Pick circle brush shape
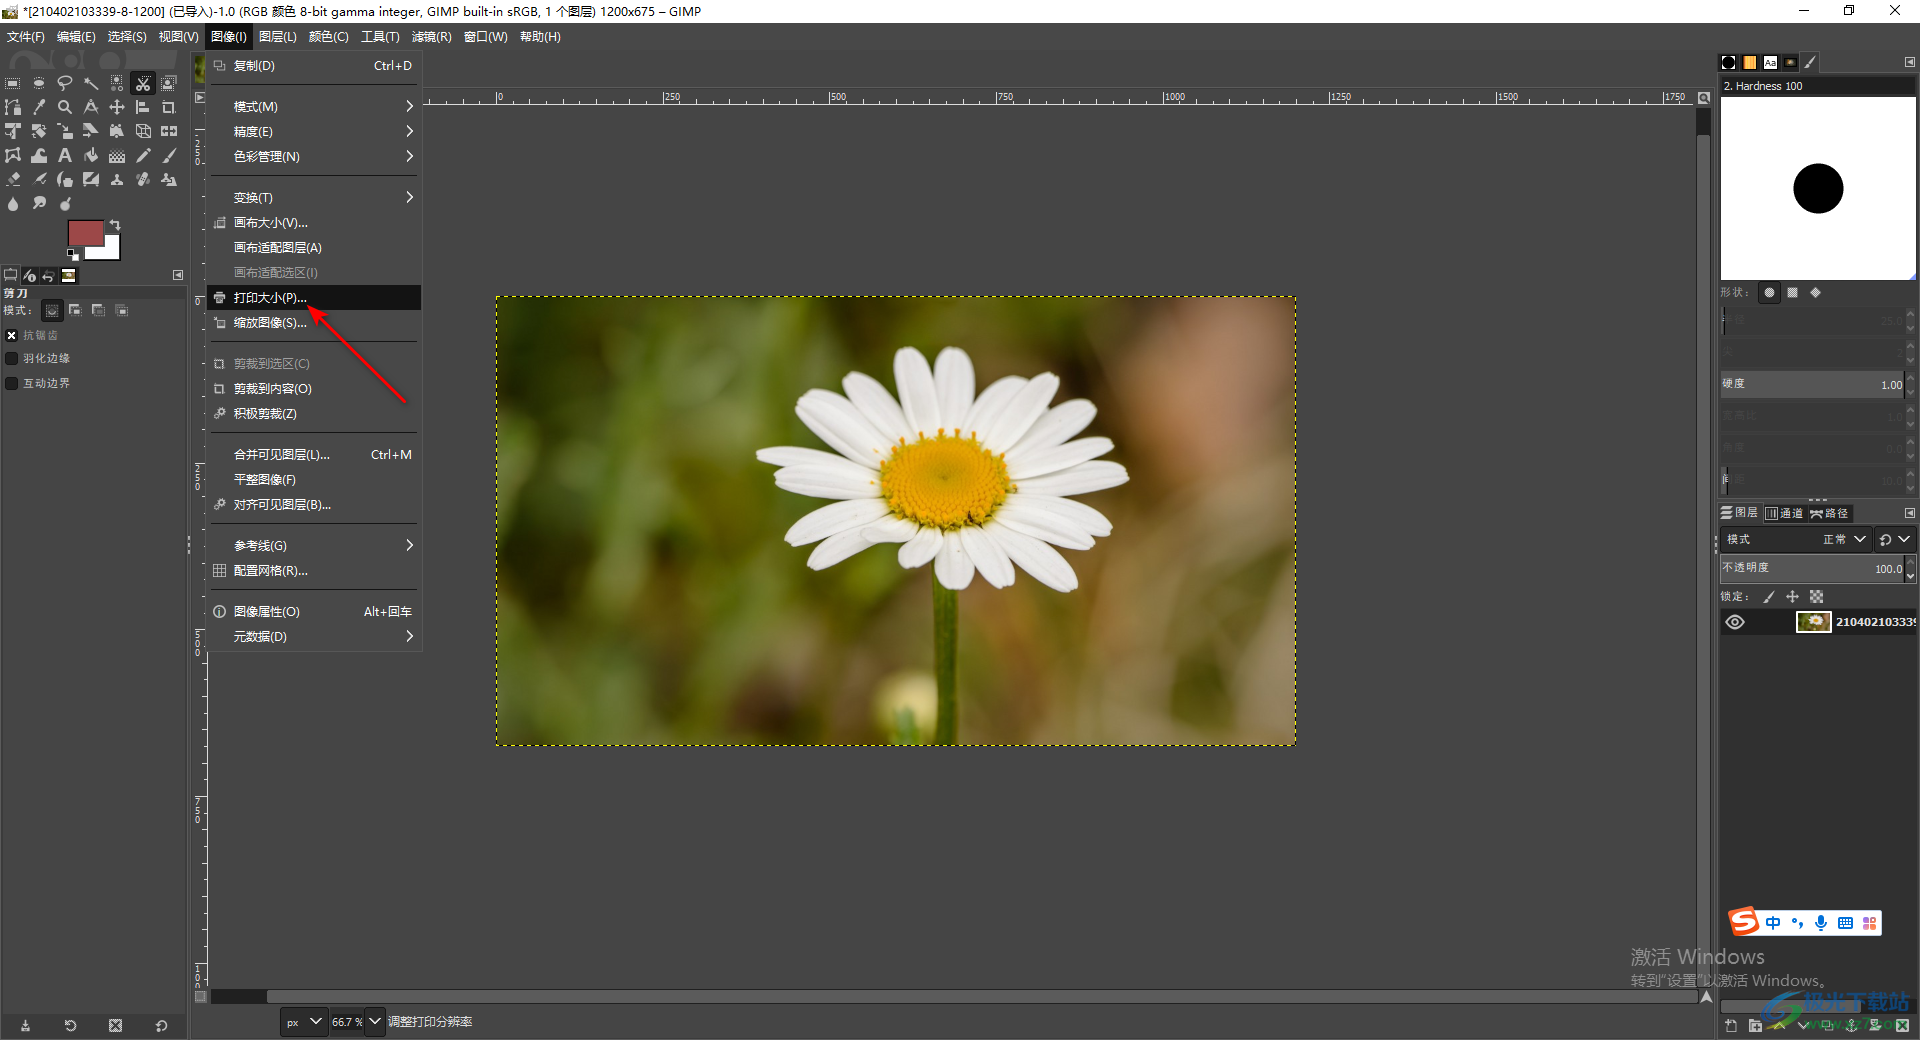This screenshot has height=1040, width=1920. pos(1769,293)
